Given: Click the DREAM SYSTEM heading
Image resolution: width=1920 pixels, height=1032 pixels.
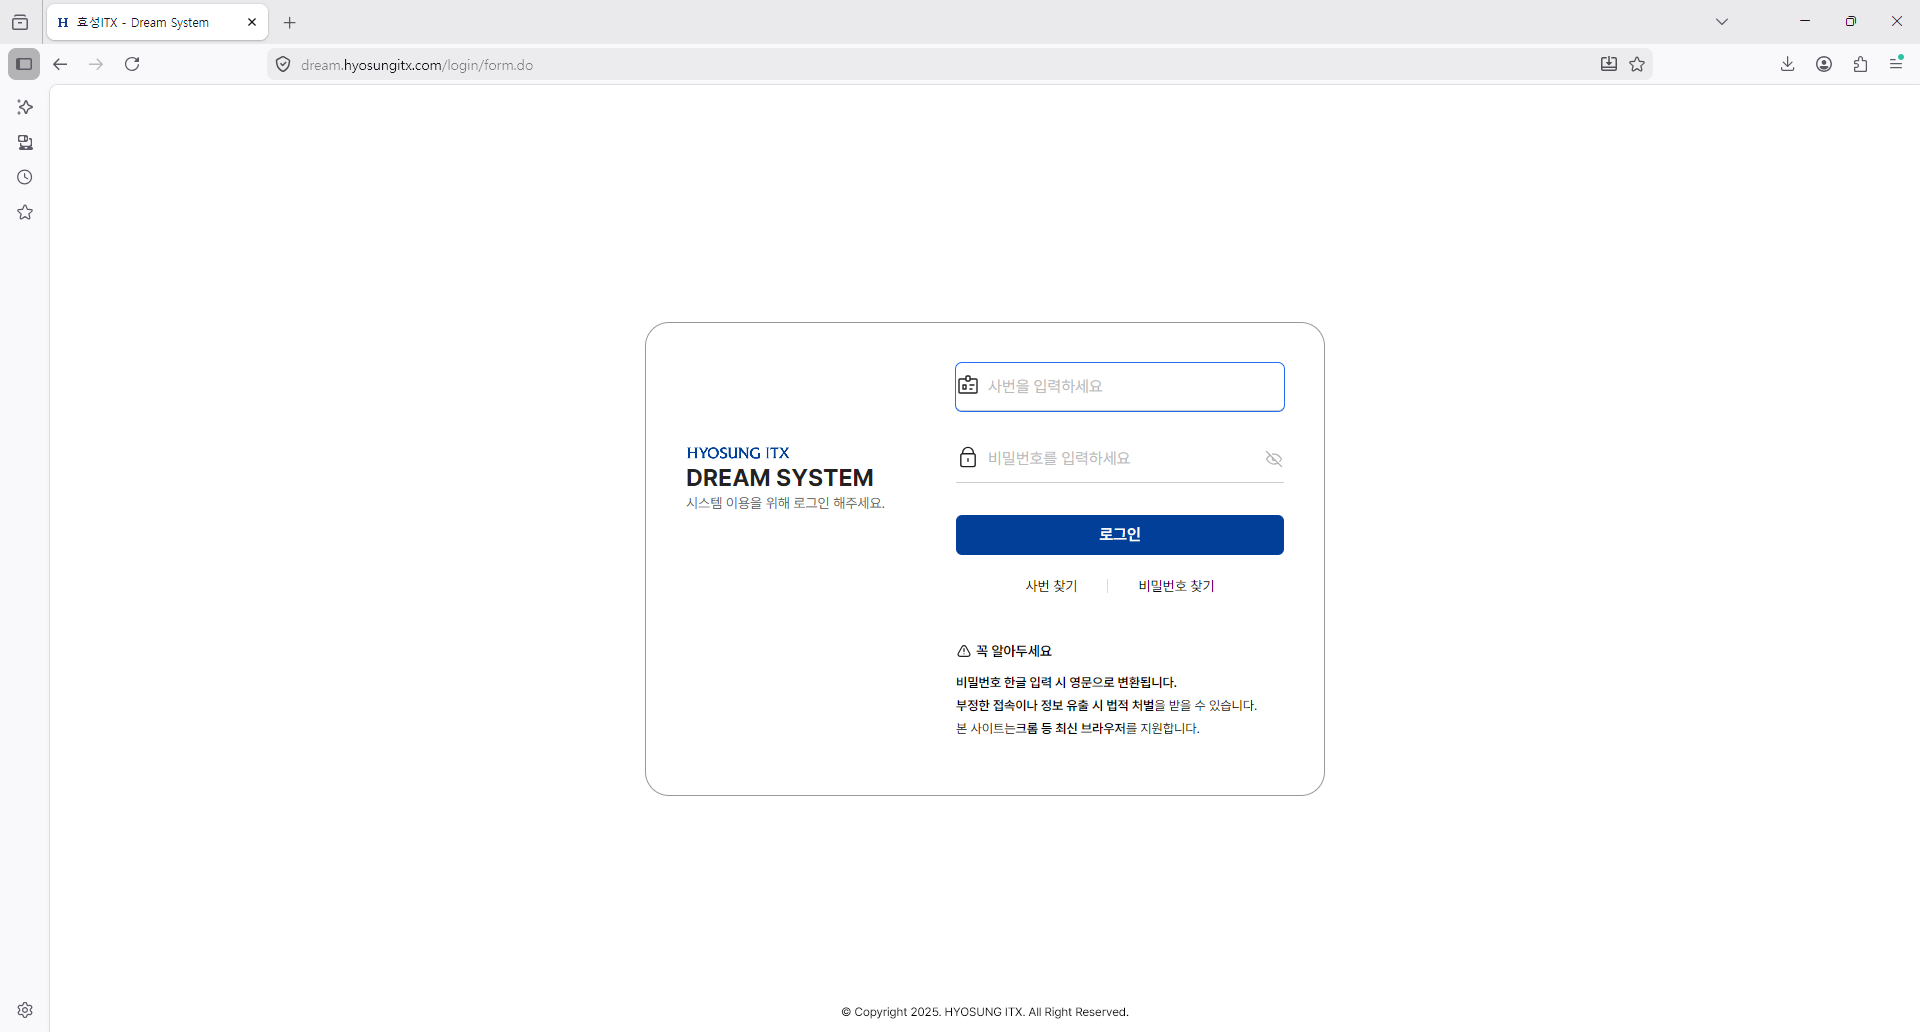Looking at the screenshot, I should (780, 478).
